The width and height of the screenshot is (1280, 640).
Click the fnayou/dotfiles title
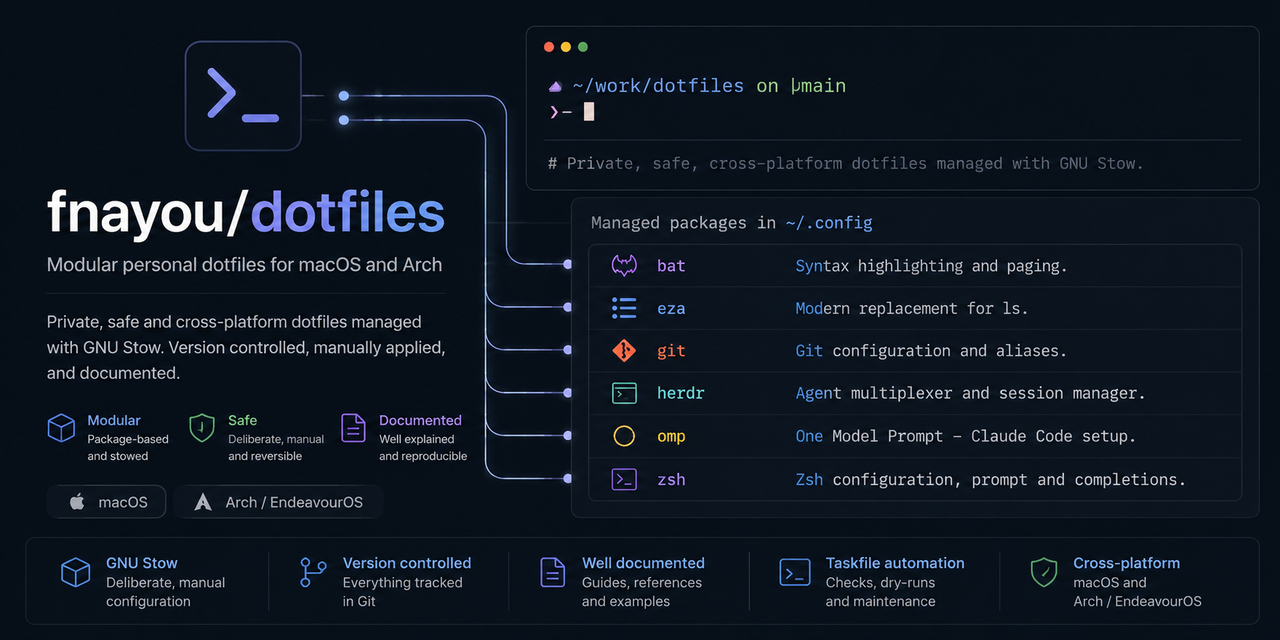tap(246, 212)
